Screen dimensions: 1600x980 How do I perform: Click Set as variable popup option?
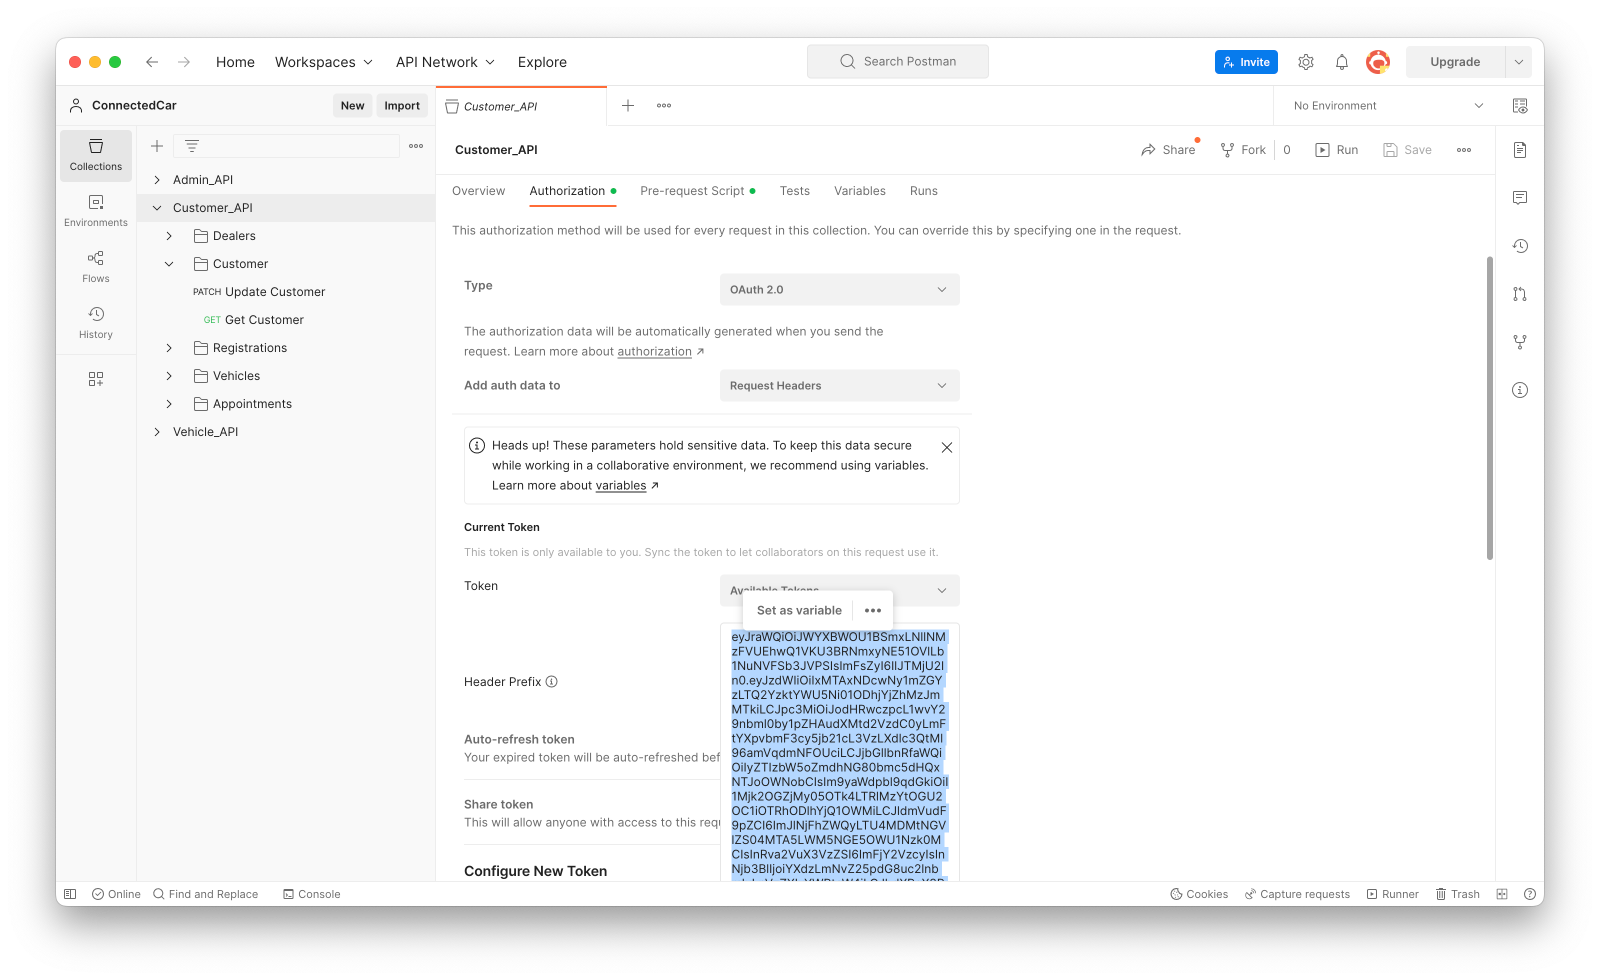[x=799, y=610]
